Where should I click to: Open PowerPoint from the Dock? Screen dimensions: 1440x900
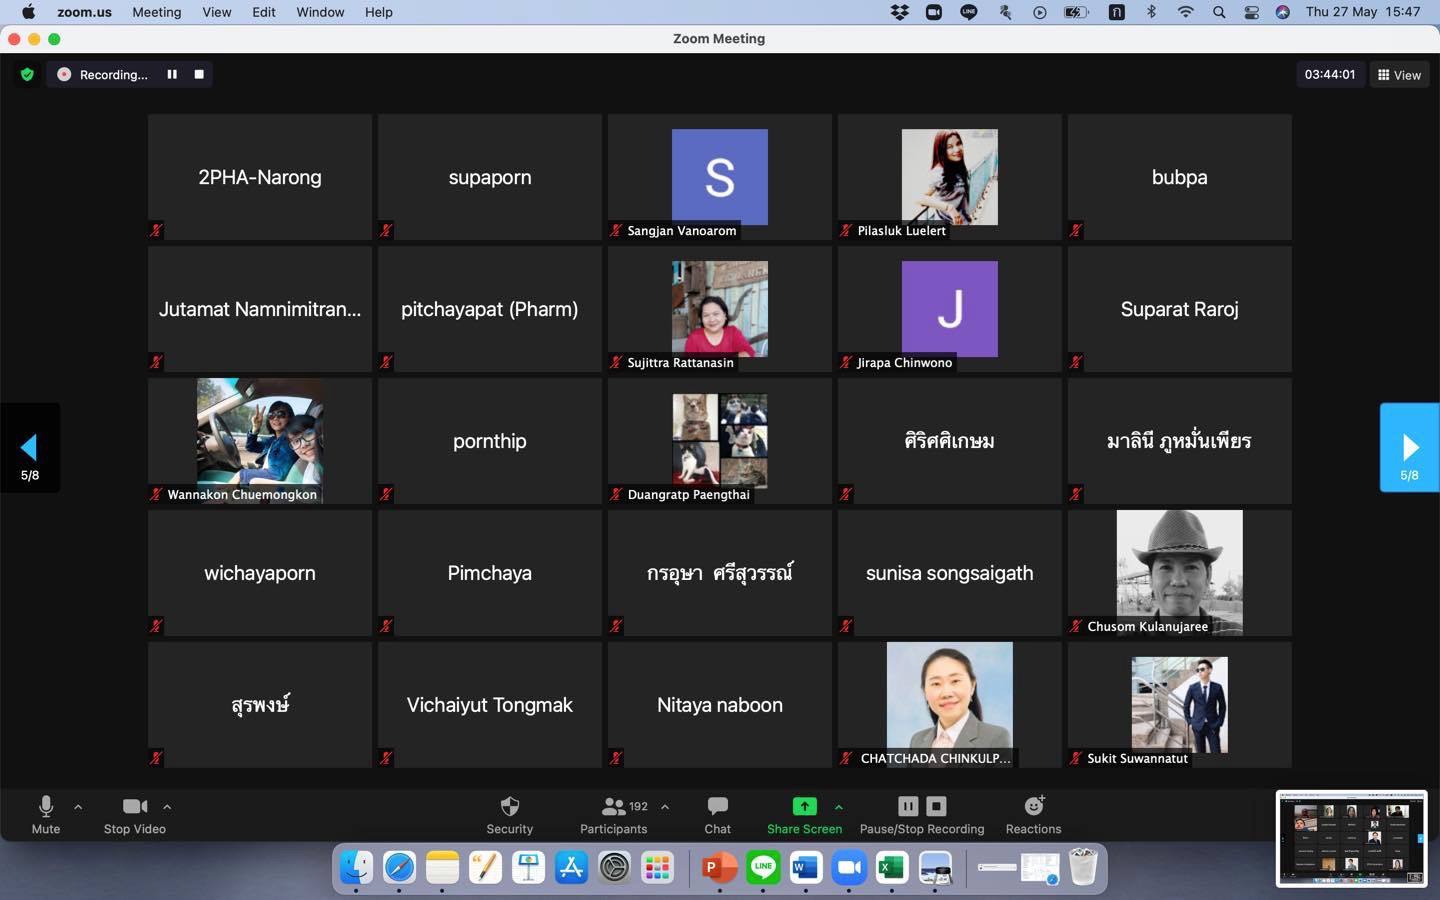point(718,867)
